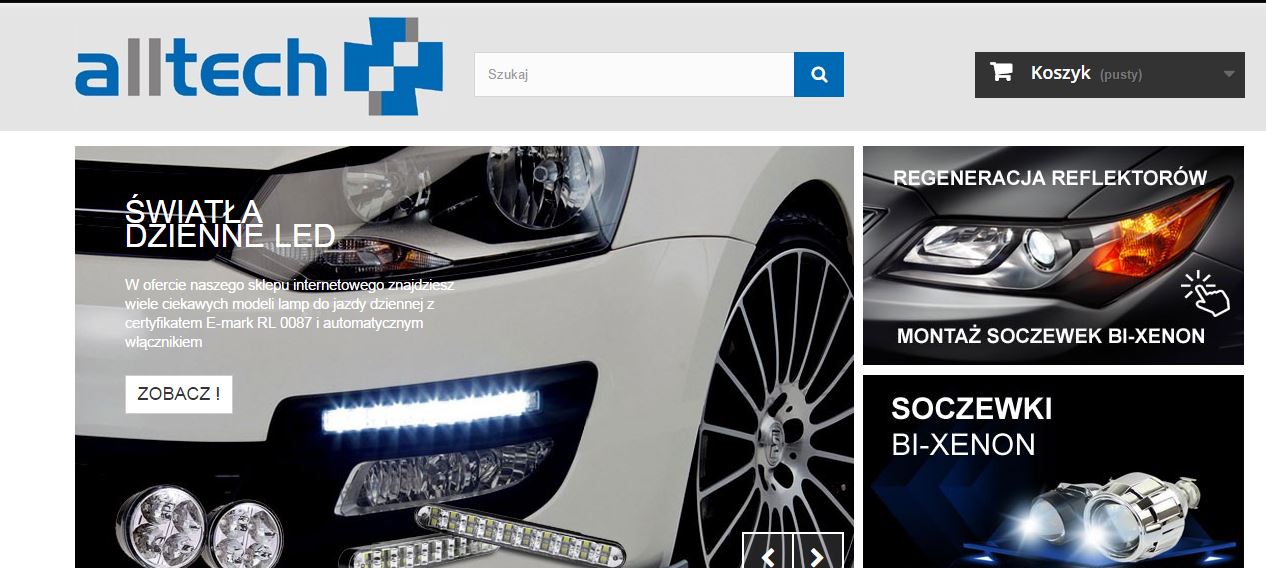Focus the Szukaj search field

pos(634,75)
